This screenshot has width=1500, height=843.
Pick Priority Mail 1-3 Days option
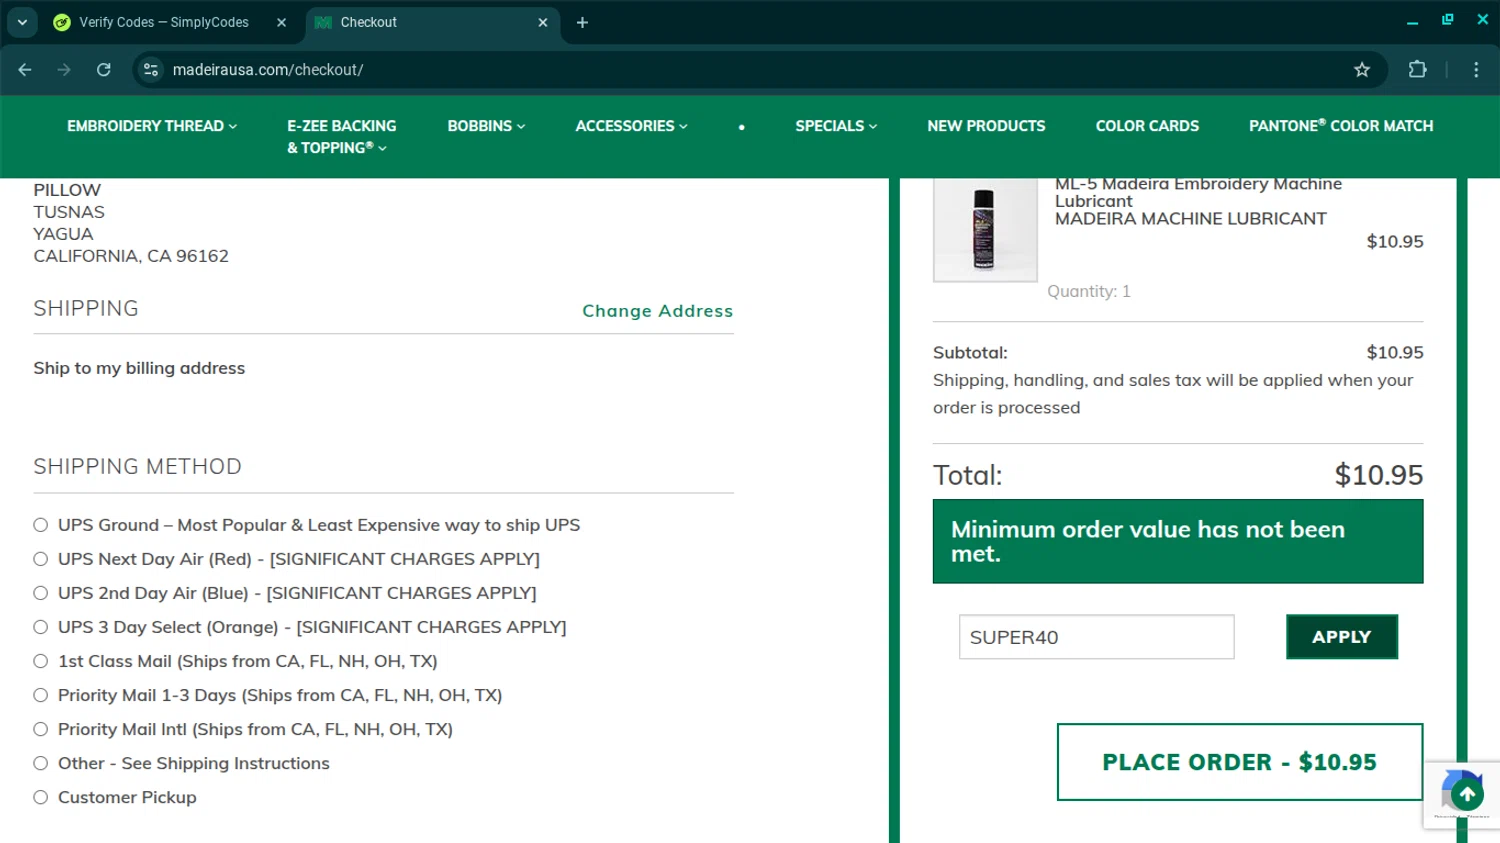click(41, 695)
